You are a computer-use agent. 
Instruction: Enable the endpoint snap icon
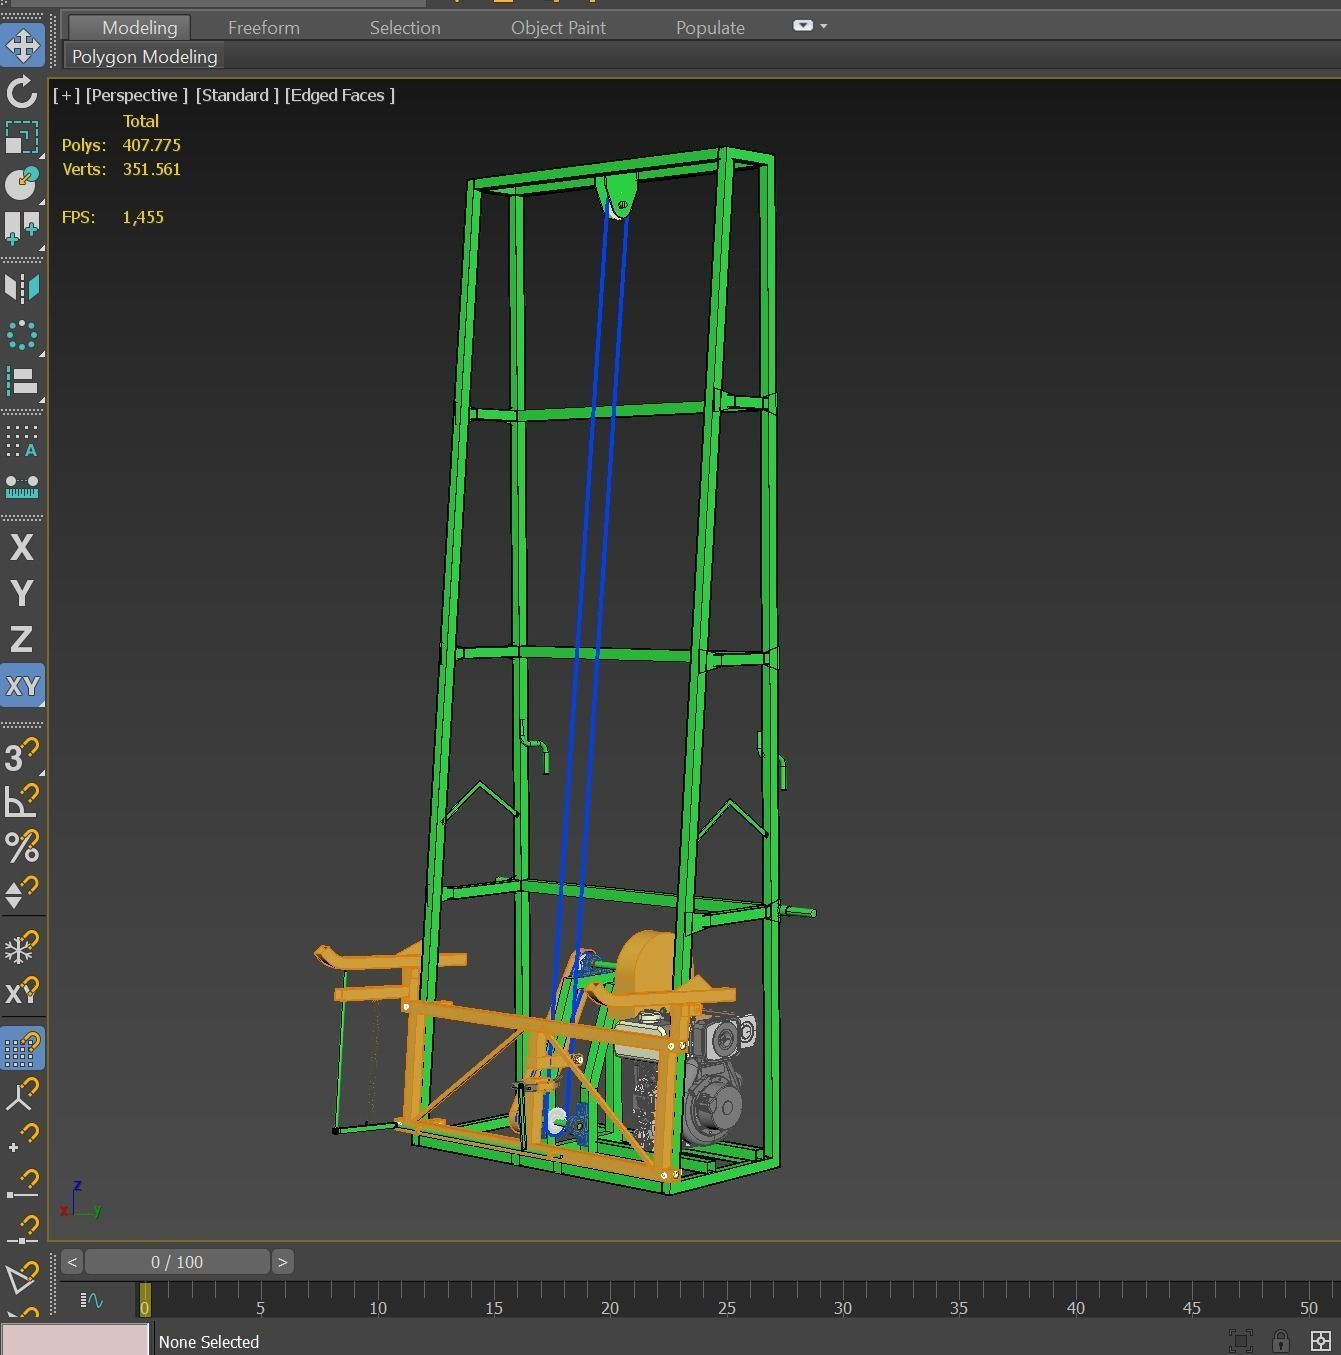(22, 1186)
